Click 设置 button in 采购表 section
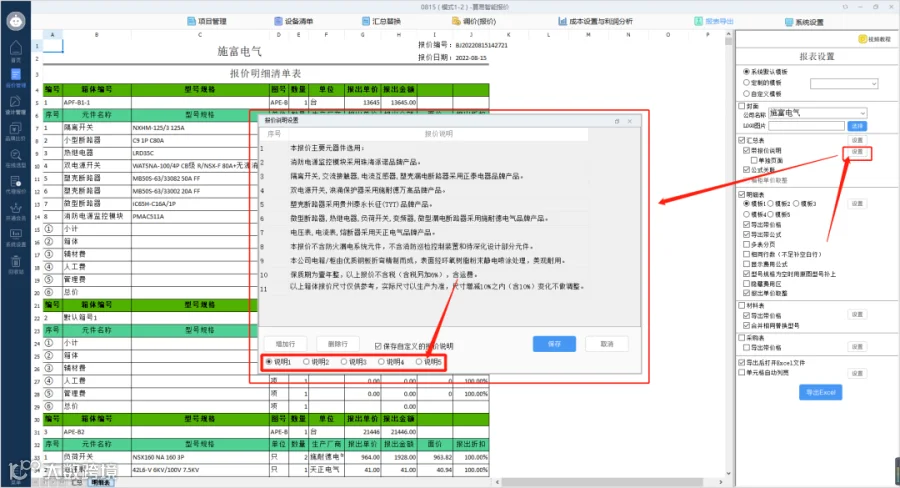The image size is (900, 488). [x=857, y=347]
